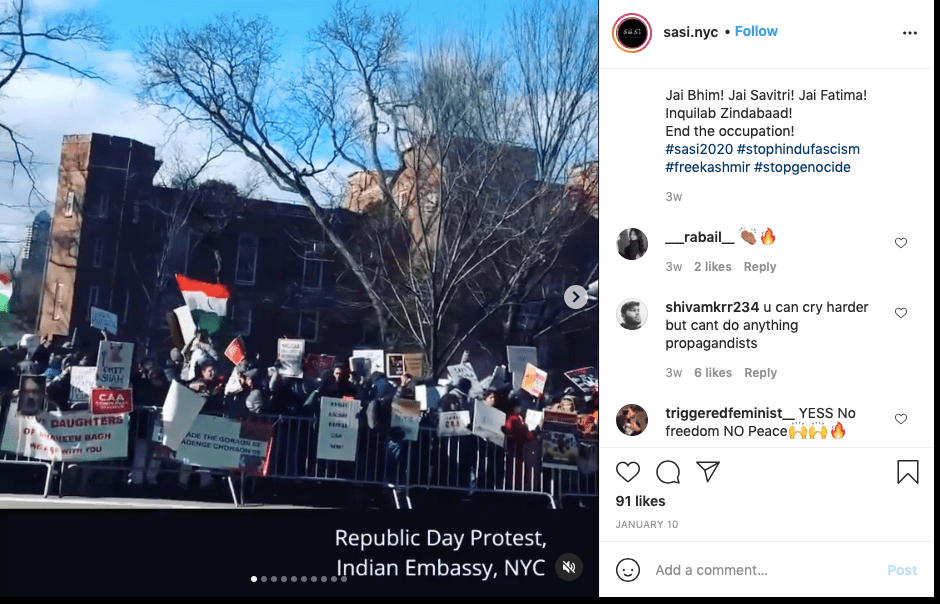This screenshot has width=940, height=604.
Task: View likes on the __rabail__ comment
Action: [713, 267]
